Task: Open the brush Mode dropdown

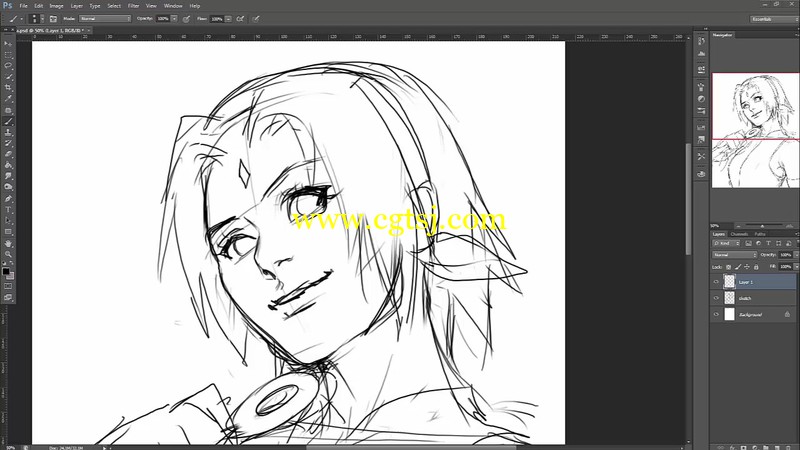Action: tap(105, 19)
